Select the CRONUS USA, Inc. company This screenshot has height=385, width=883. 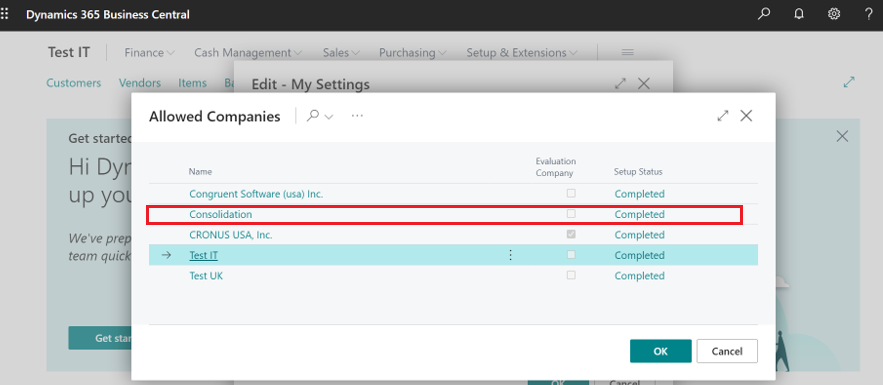click(x=231, y=235)
